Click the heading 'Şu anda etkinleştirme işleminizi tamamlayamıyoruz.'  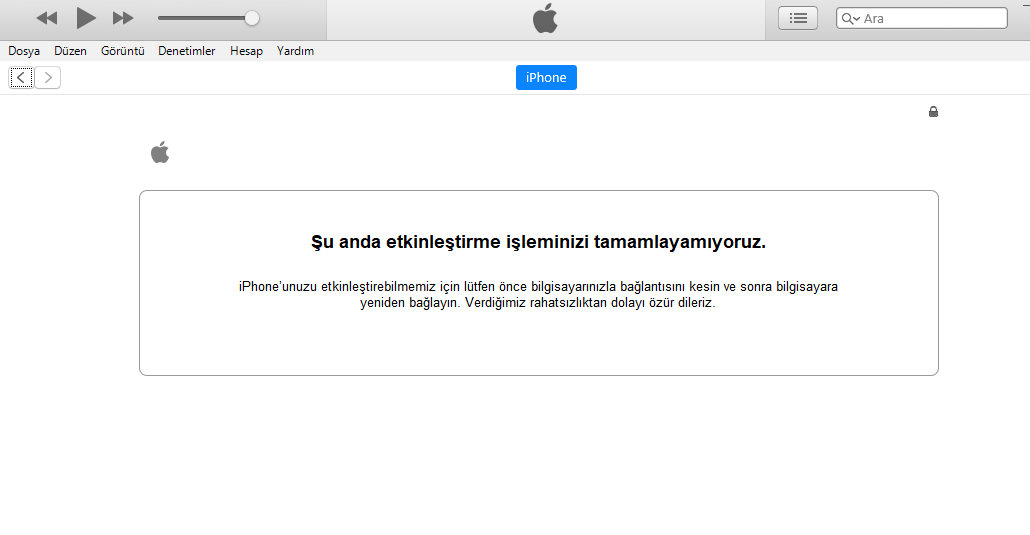pos(539,242)
